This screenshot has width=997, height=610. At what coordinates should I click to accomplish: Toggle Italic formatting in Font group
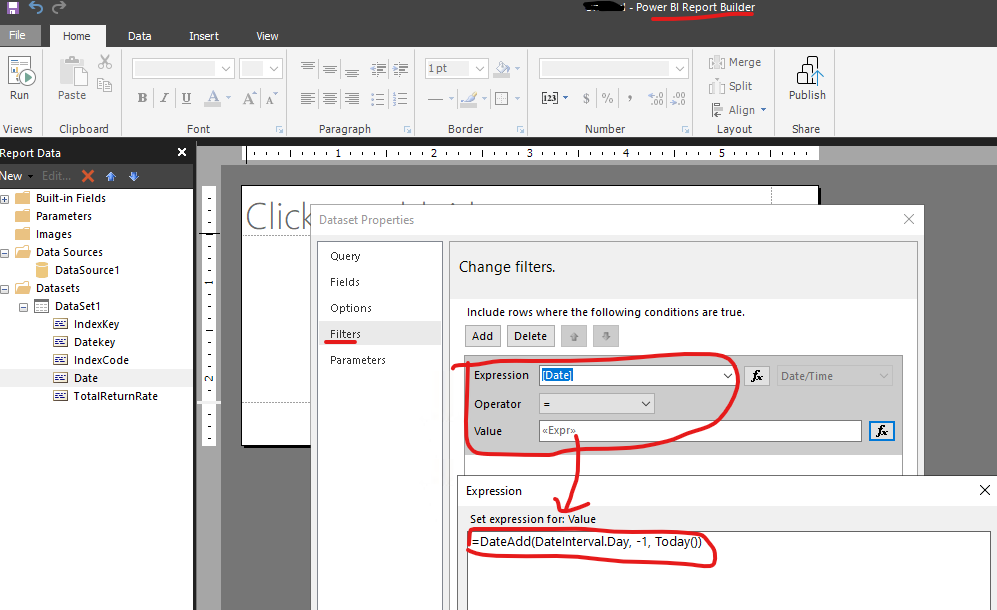click(164, 98)
